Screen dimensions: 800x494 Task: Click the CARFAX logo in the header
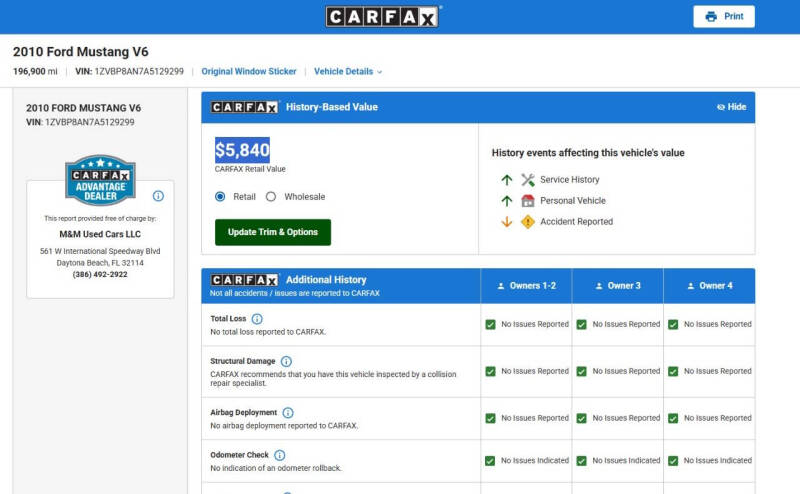tap(383, 17)
